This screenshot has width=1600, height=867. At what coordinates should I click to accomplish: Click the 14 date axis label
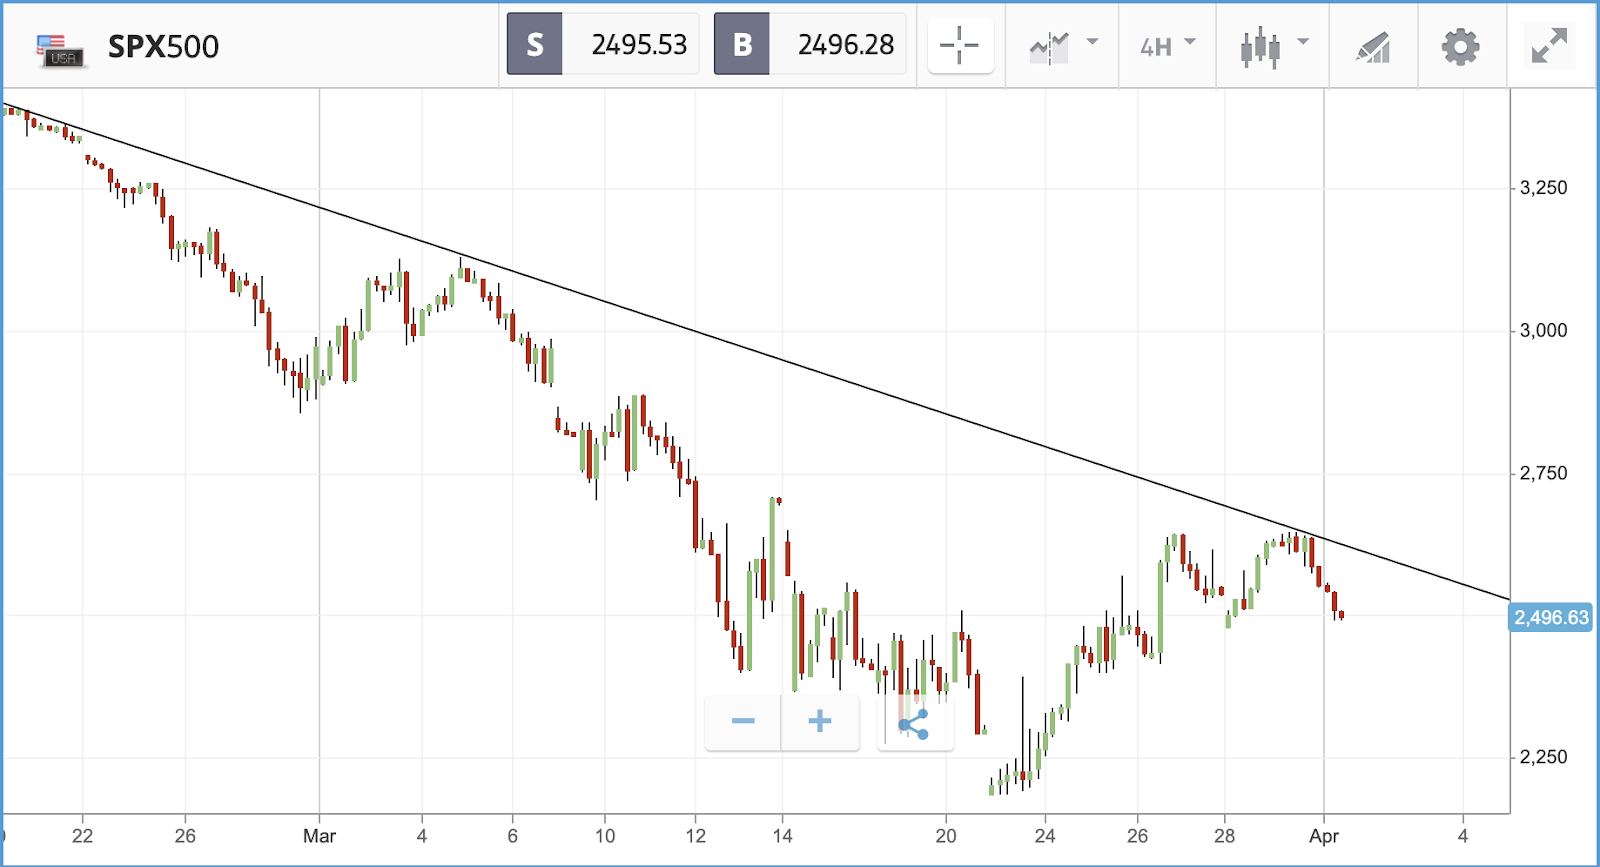[782, 836]
